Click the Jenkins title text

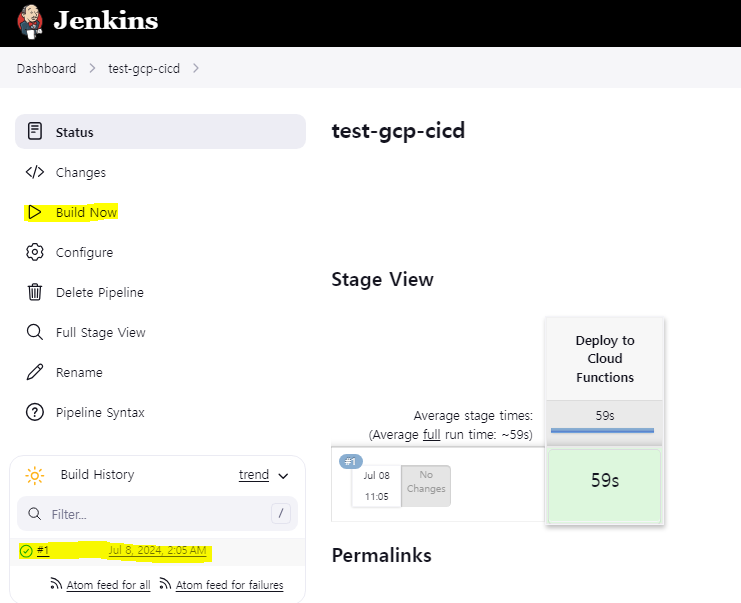106,20
